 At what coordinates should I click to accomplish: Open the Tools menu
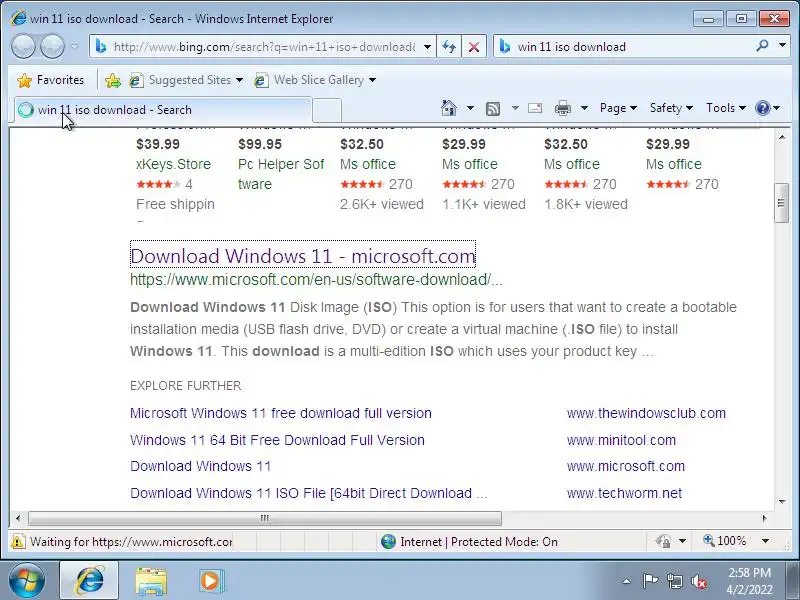pos(726,108)
